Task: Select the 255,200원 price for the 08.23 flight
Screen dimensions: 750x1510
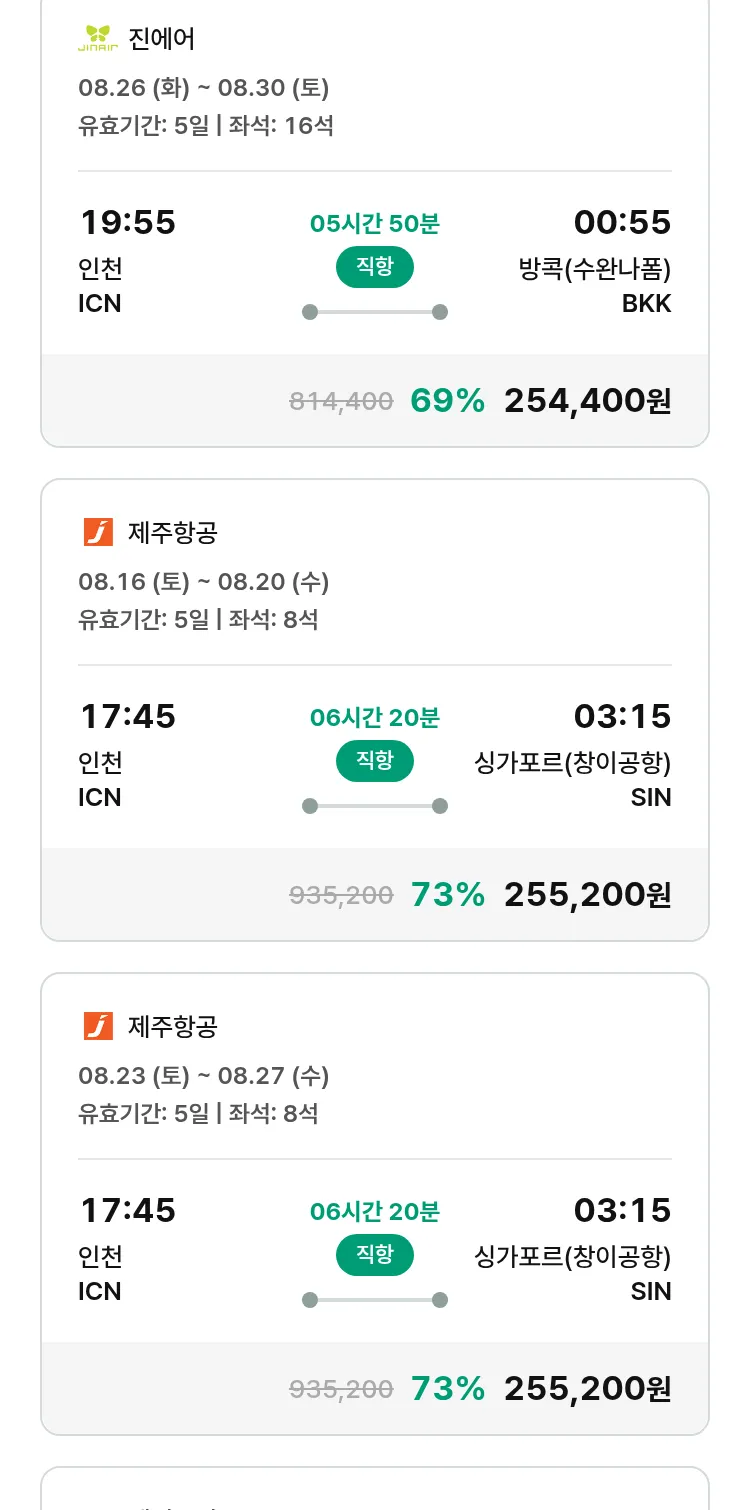Action: [x=587, y=1389]
